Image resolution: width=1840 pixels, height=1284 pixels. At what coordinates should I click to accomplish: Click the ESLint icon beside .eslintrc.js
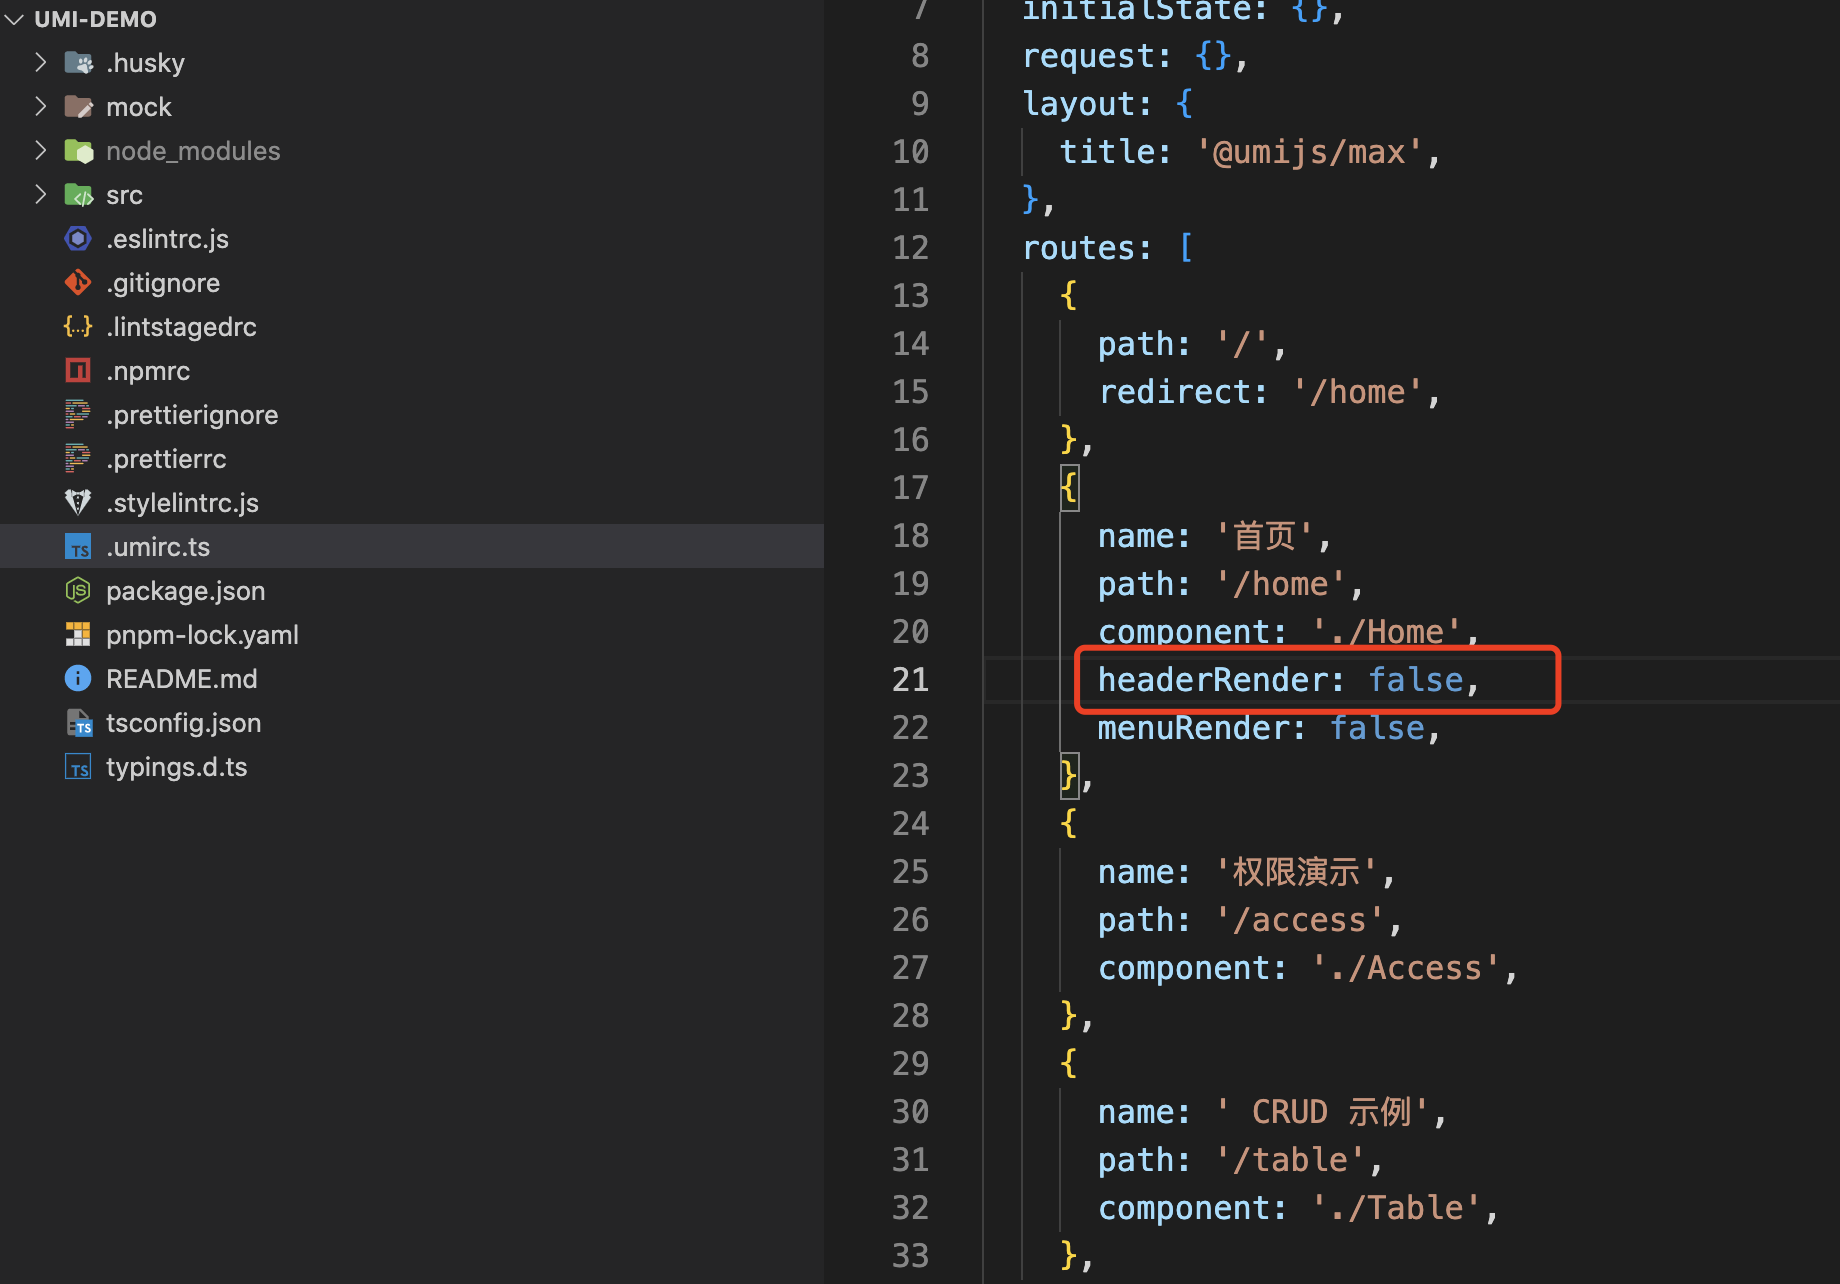(78, 238)
